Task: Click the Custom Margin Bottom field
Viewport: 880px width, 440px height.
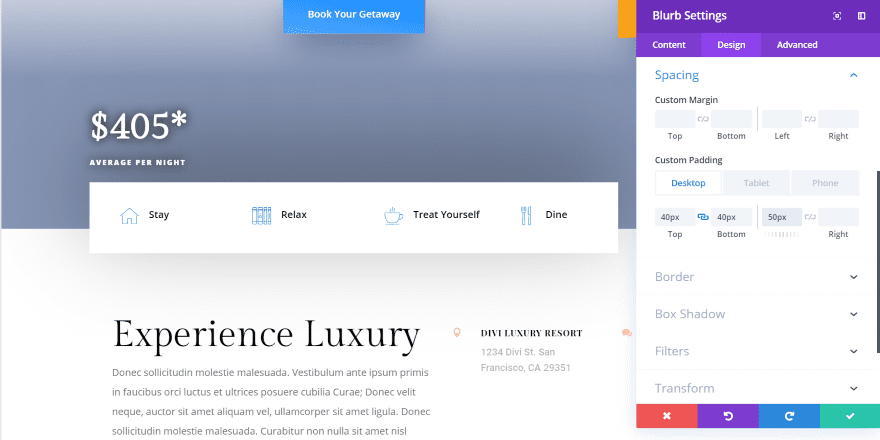Action: (x=731, y=119)
